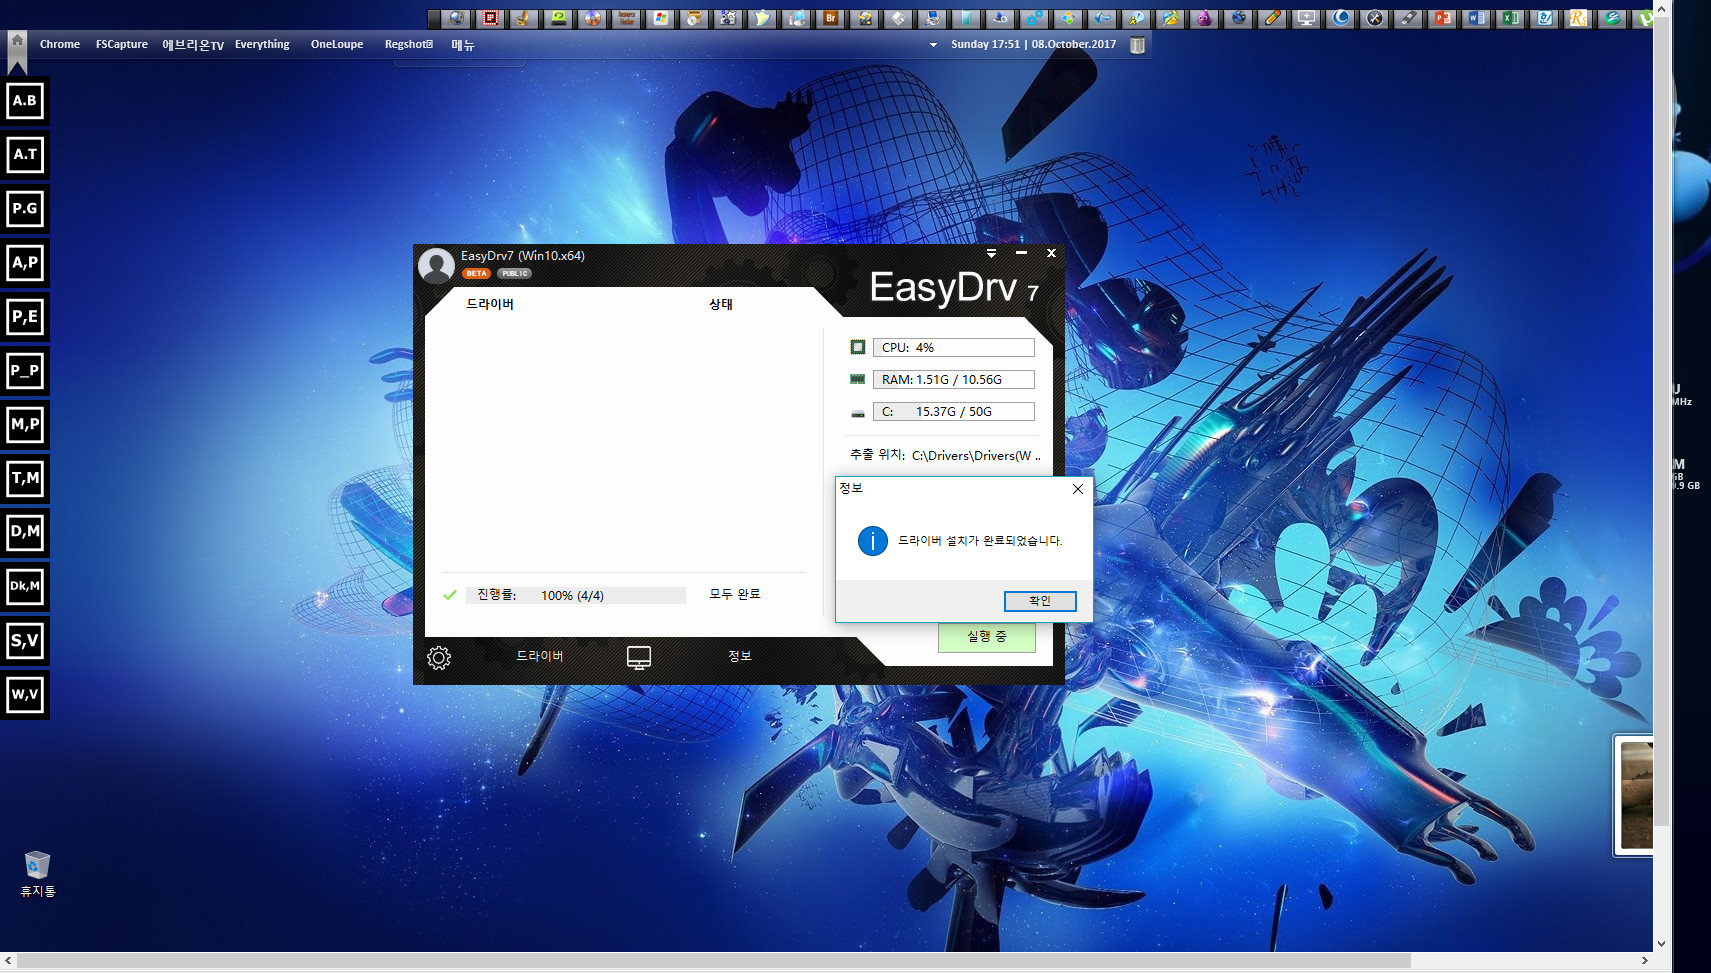Click the USB drive icon in top dock
The width and height of the screenshot is (1711, 973).
pyautogui.click(x=1407, y=18)
